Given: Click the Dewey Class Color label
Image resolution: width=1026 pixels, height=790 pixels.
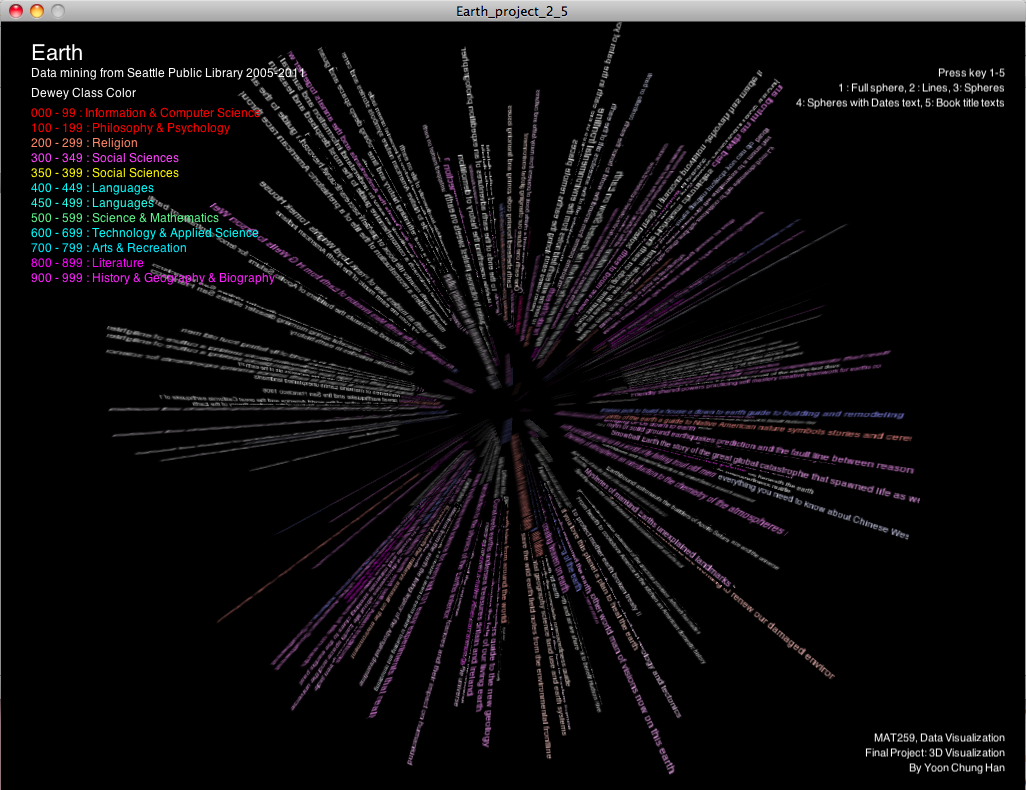Looking at the screenshot, I should click(83, 93).
